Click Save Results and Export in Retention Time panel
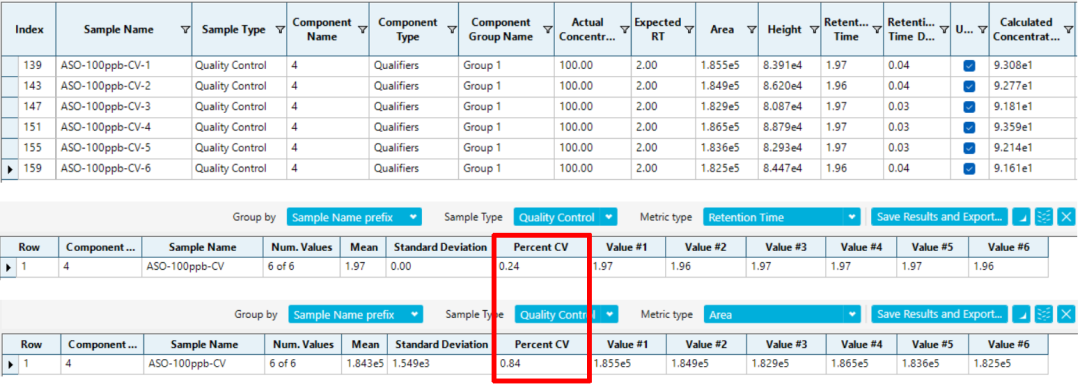This screenshot has height=389, width=1080. (939, 217)
